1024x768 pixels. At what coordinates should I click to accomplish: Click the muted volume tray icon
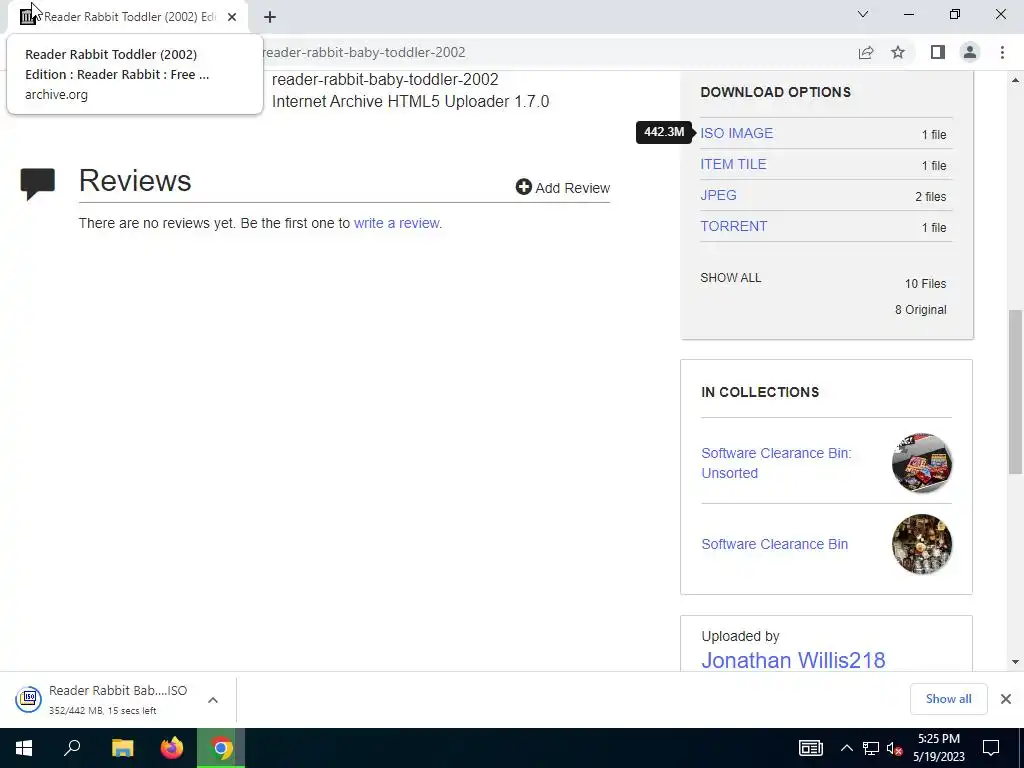894,748
